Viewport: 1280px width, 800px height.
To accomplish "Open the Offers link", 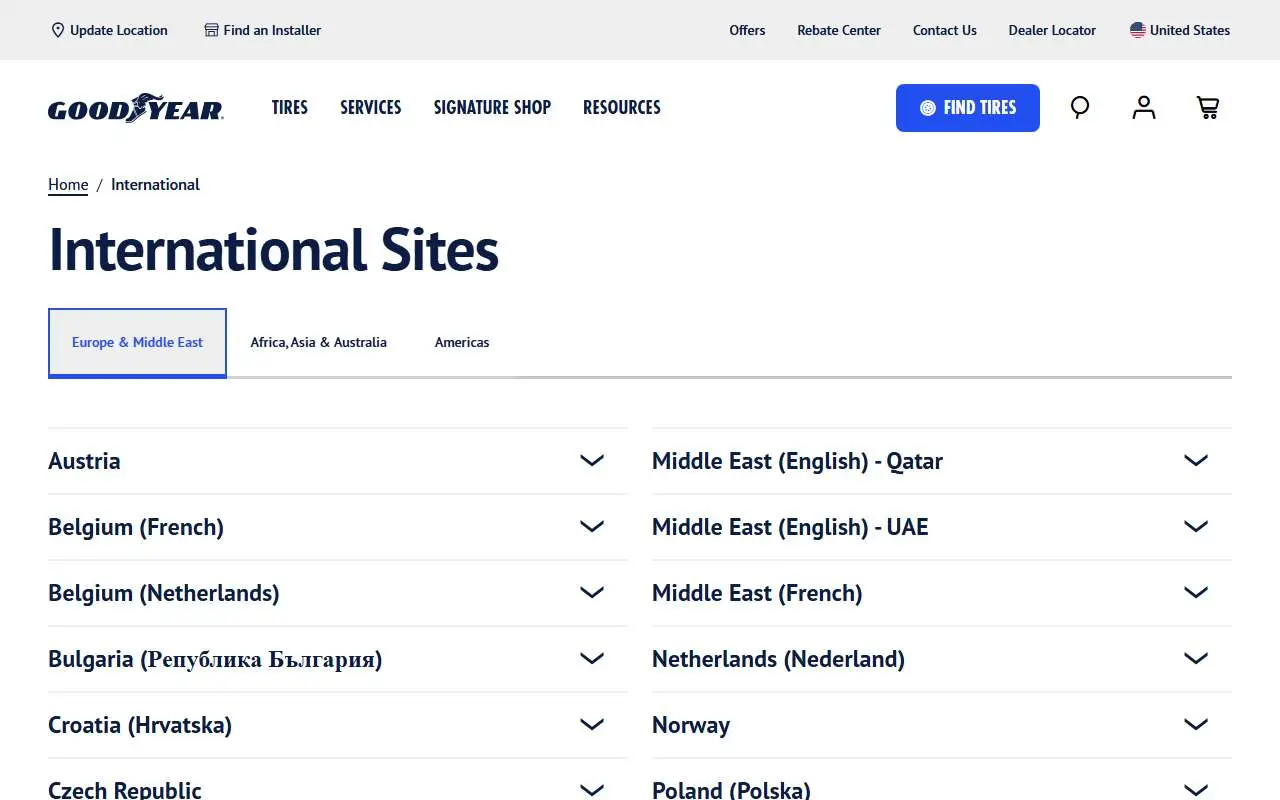I will [747, 30].
